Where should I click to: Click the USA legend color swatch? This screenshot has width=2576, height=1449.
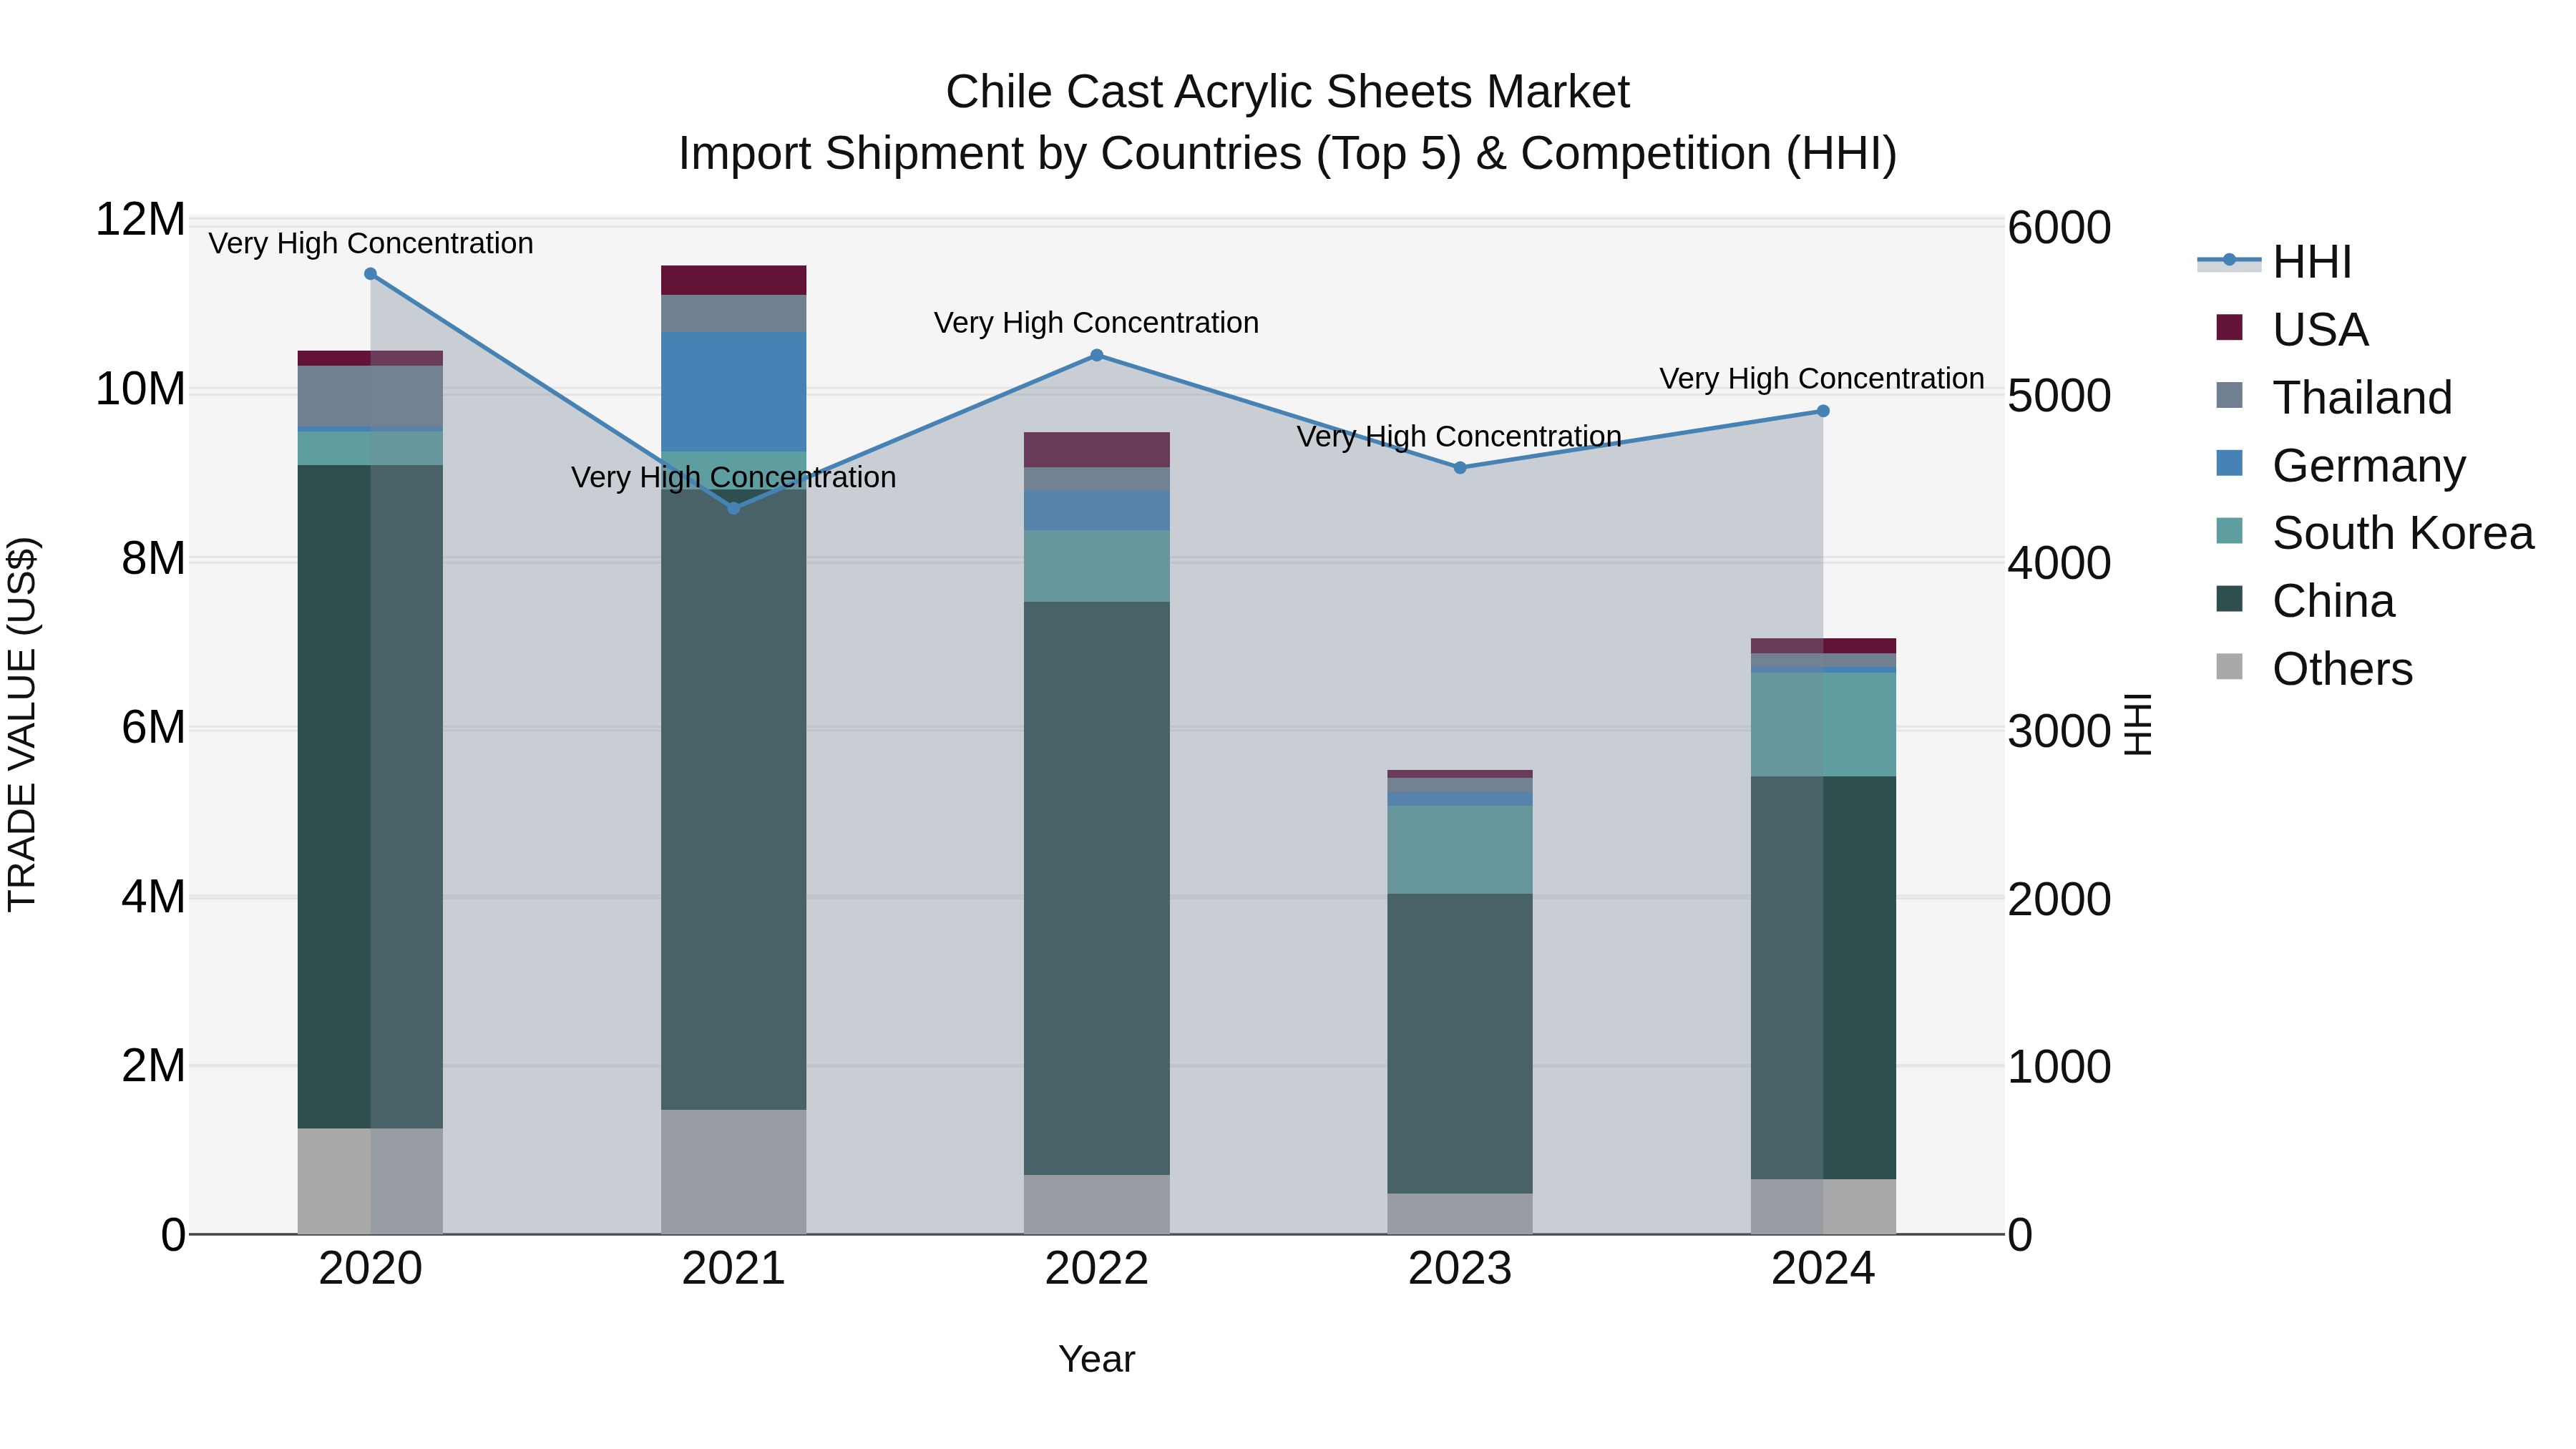(2229, 327)
